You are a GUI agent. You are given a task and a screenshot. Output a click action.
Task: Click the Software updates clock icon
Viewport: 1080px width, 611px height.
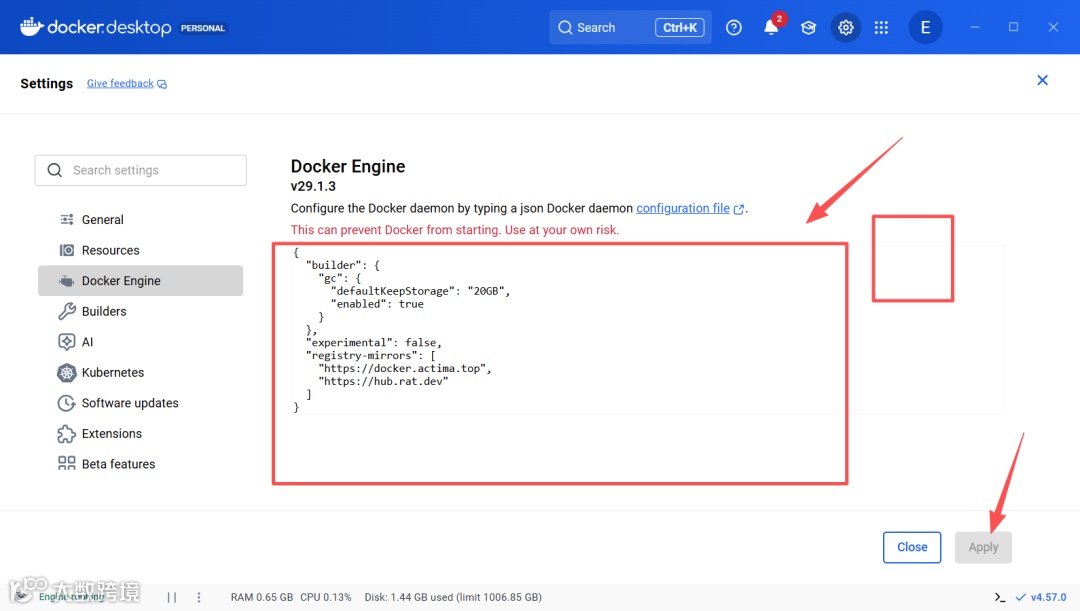(67, 403)
